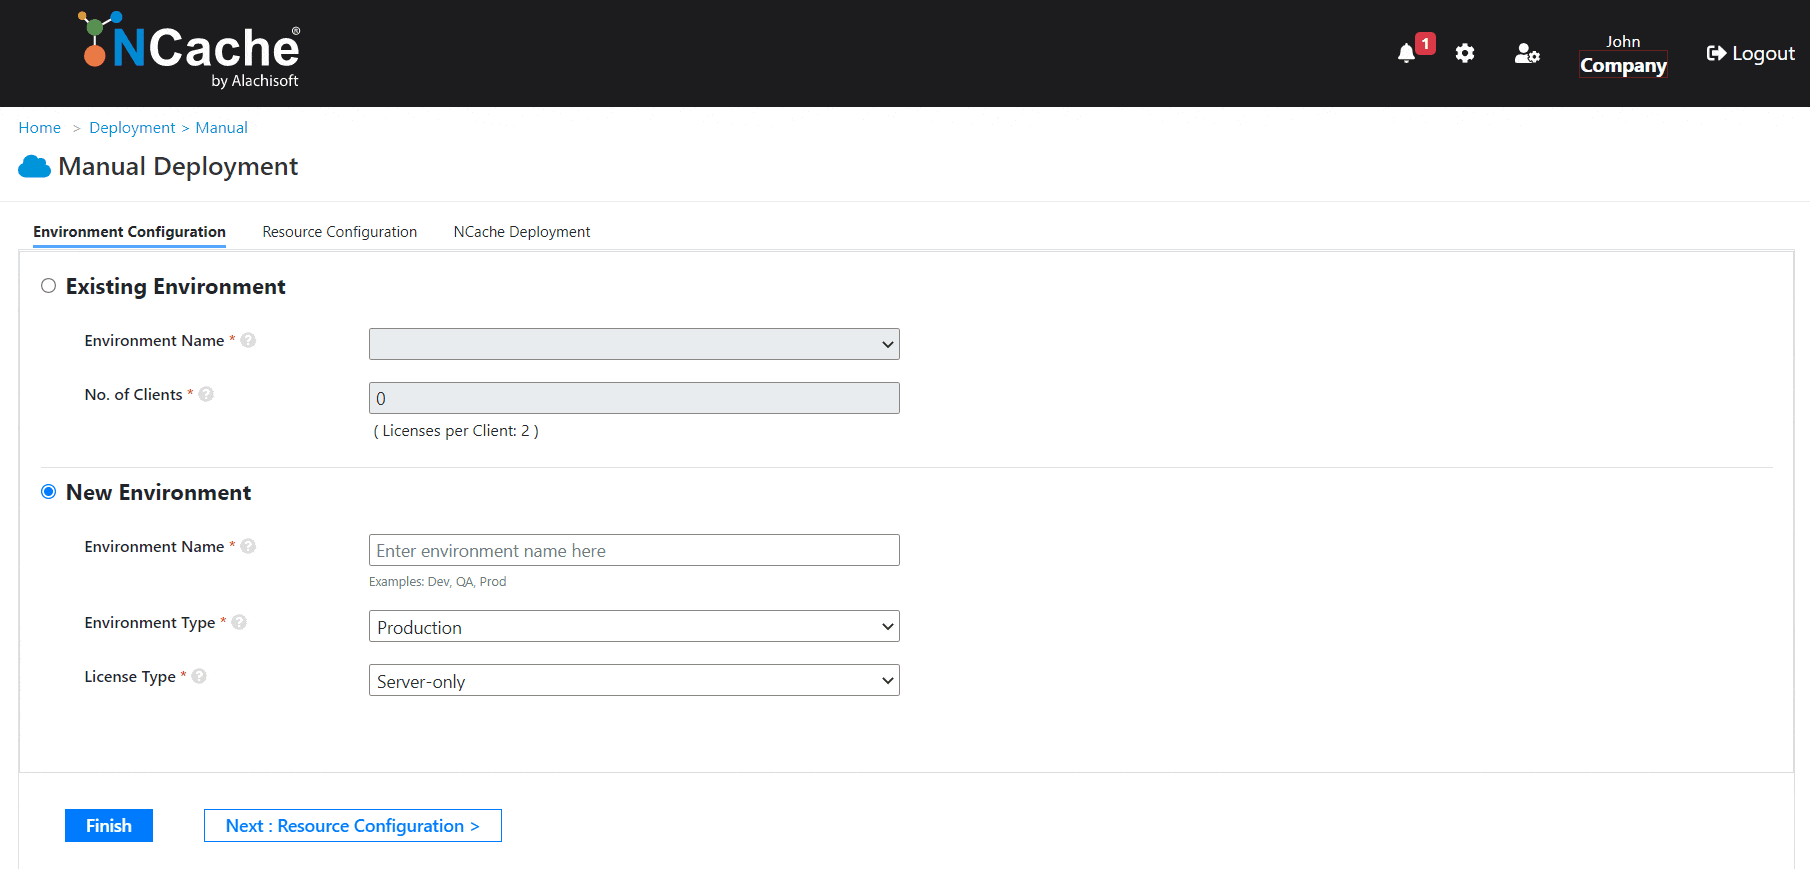Click the '( Licenses per Client: 2 )' text
1810x869 pixels.
[x=456, y=431]
